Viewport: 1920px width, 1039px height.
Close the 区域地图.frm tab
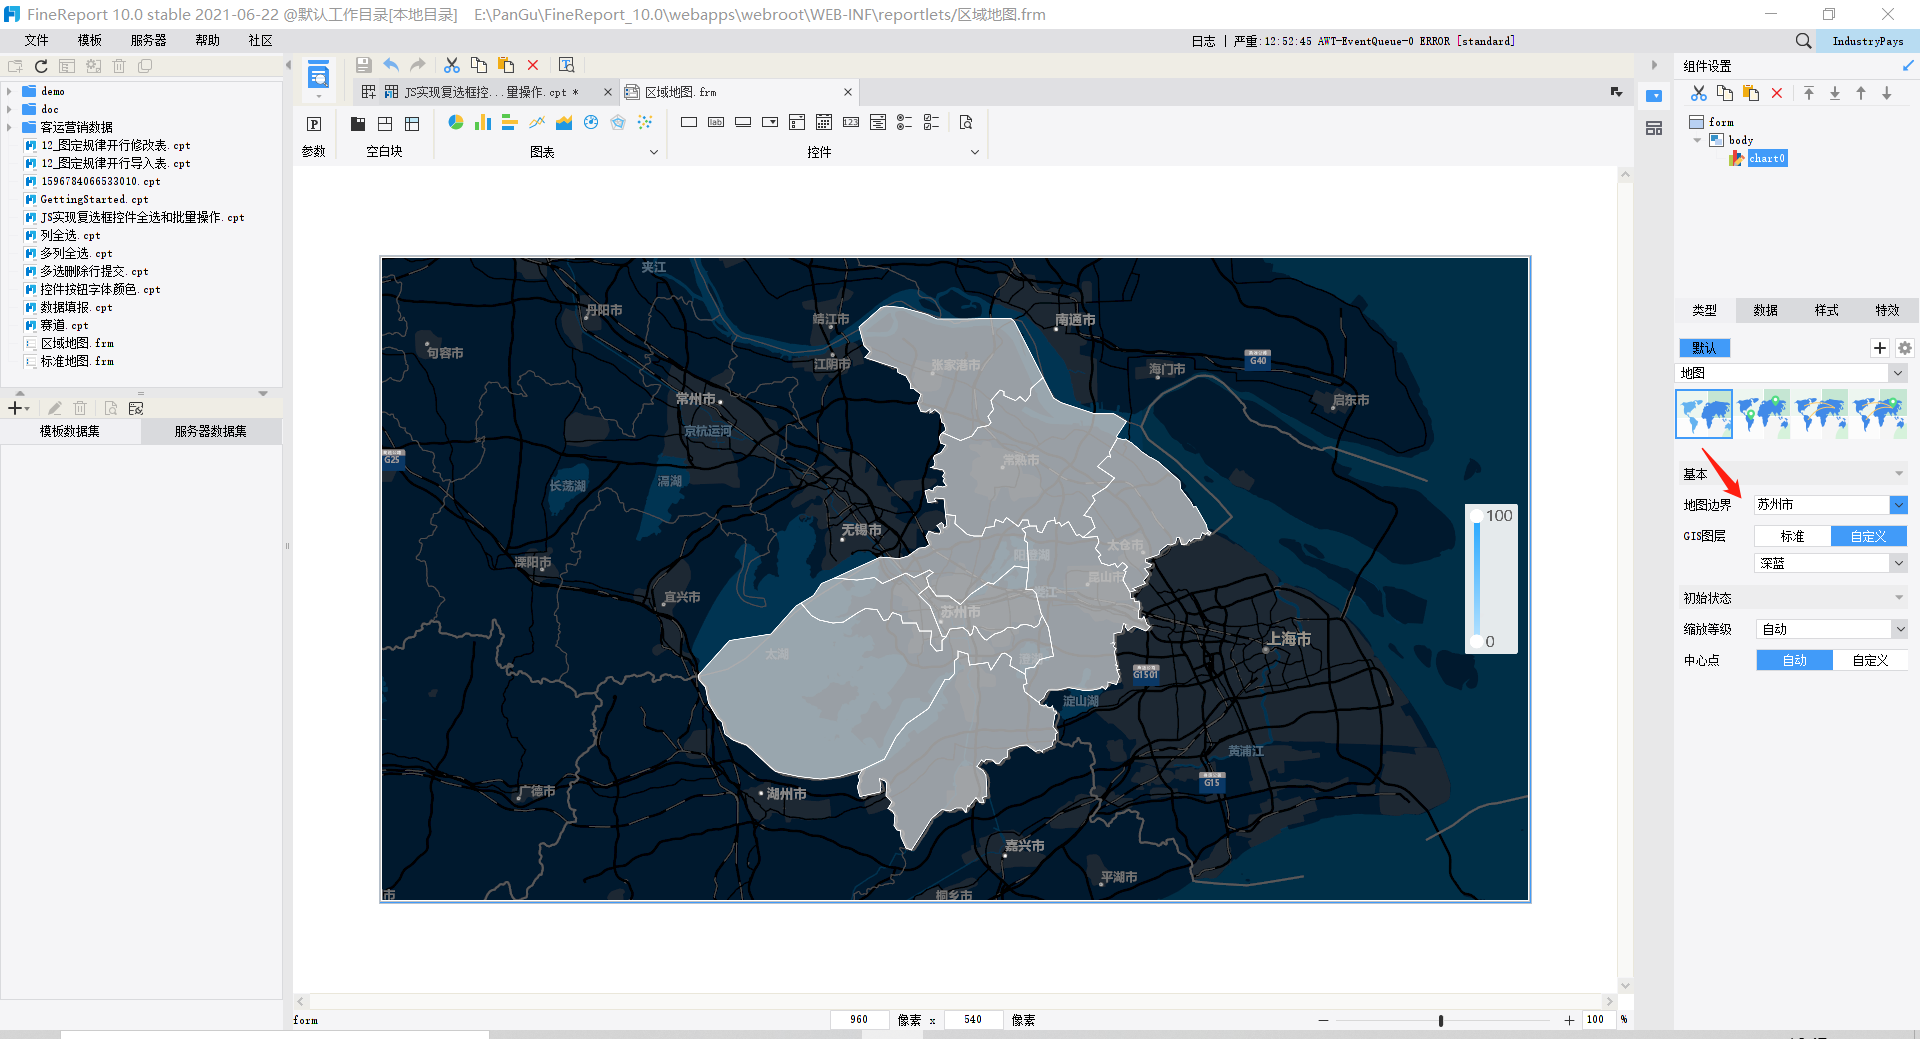point(848,92)
